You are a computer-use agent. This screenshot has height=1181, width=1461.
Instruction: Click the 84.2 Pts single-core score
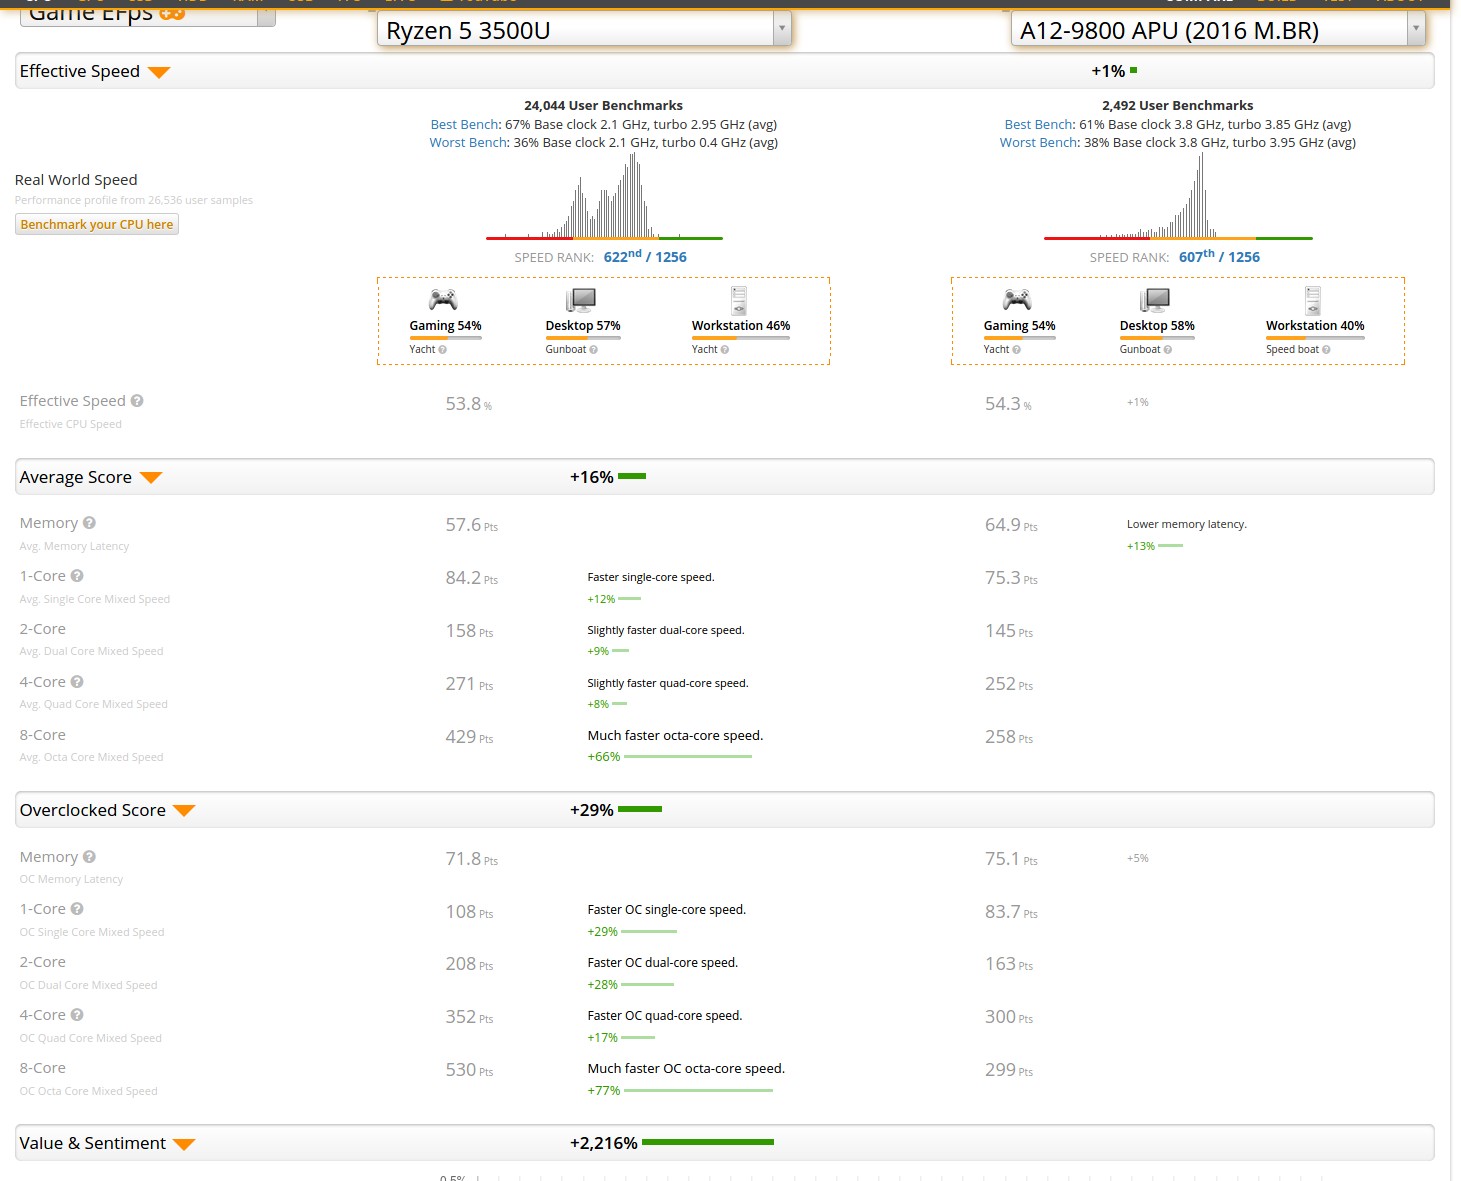click(471, 578)
